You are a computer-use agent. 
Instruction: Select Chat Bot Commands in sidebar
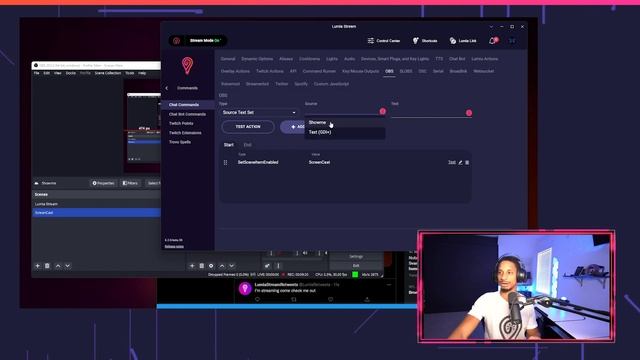(x=187, y=114)
